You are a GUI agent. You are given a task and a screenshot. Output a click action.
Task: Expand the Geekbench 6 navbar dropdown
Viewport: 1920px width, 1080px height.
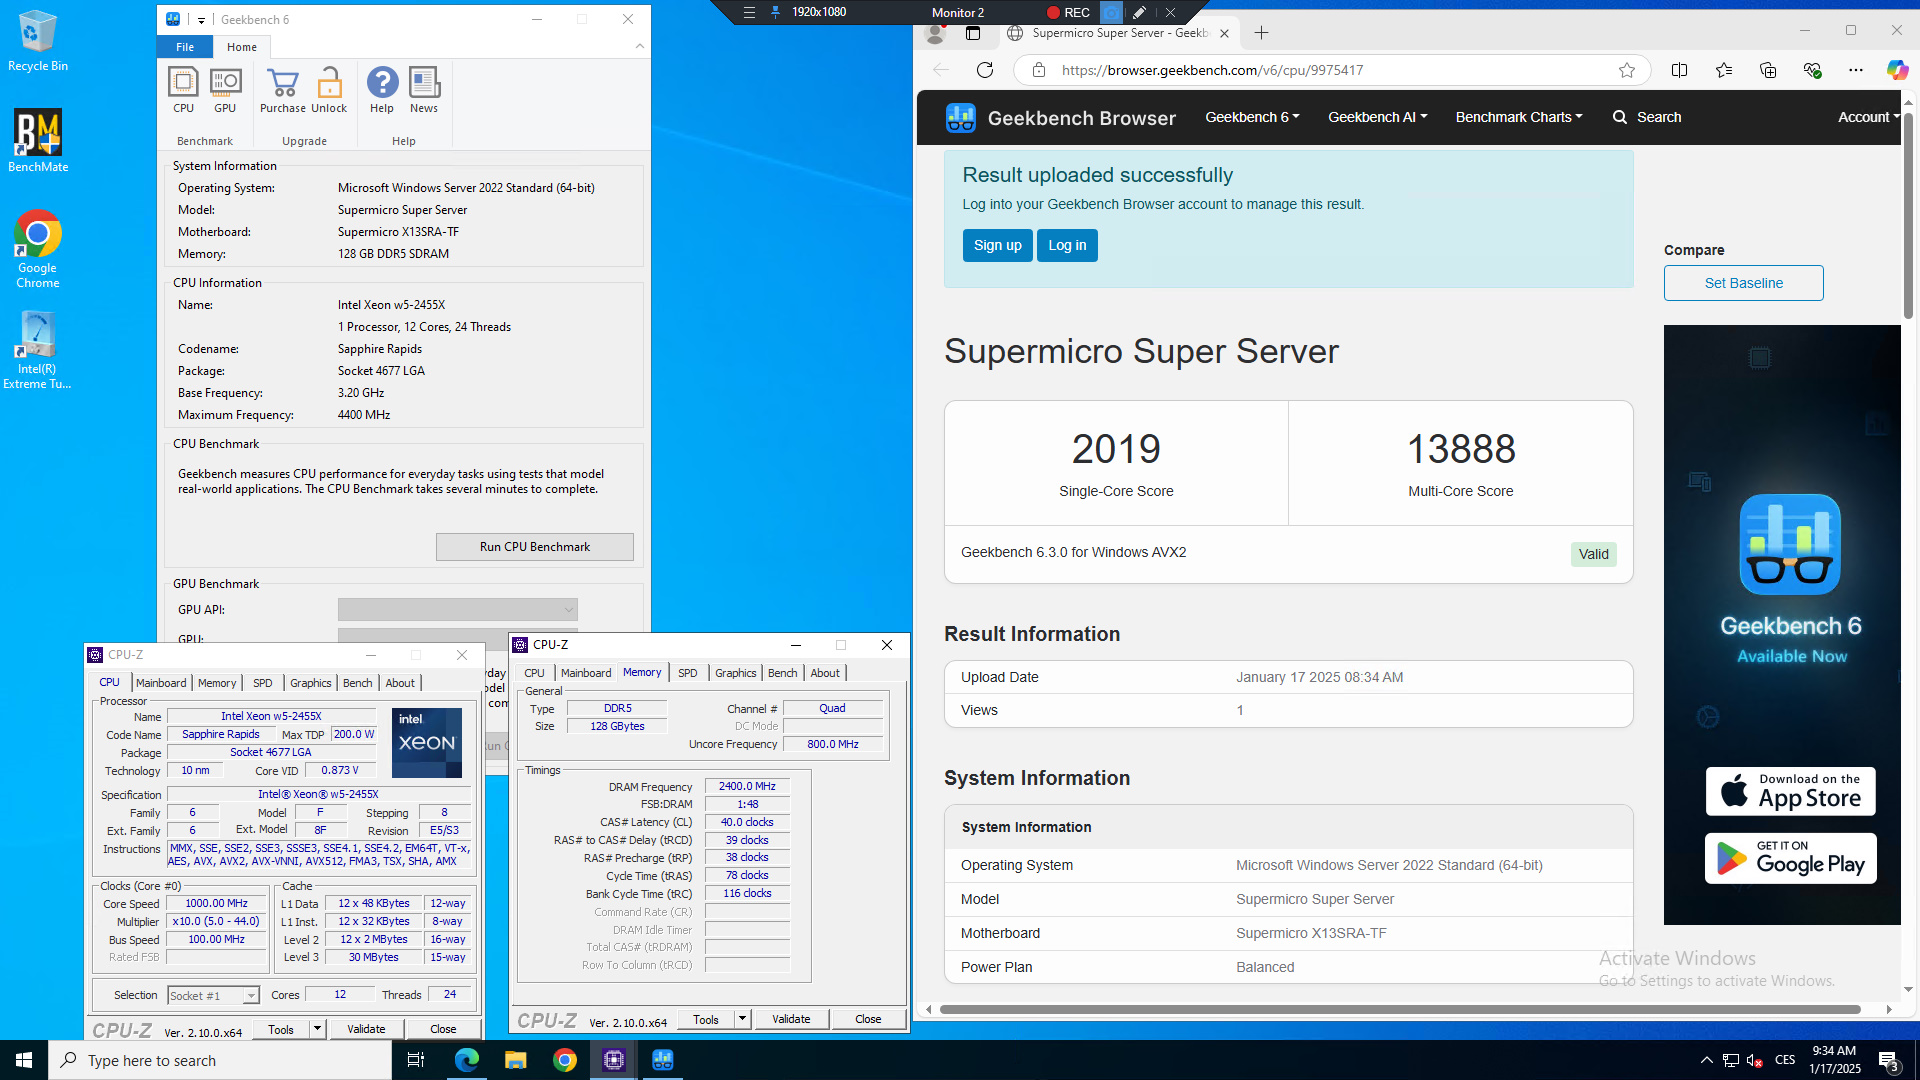coord(1252,117)
